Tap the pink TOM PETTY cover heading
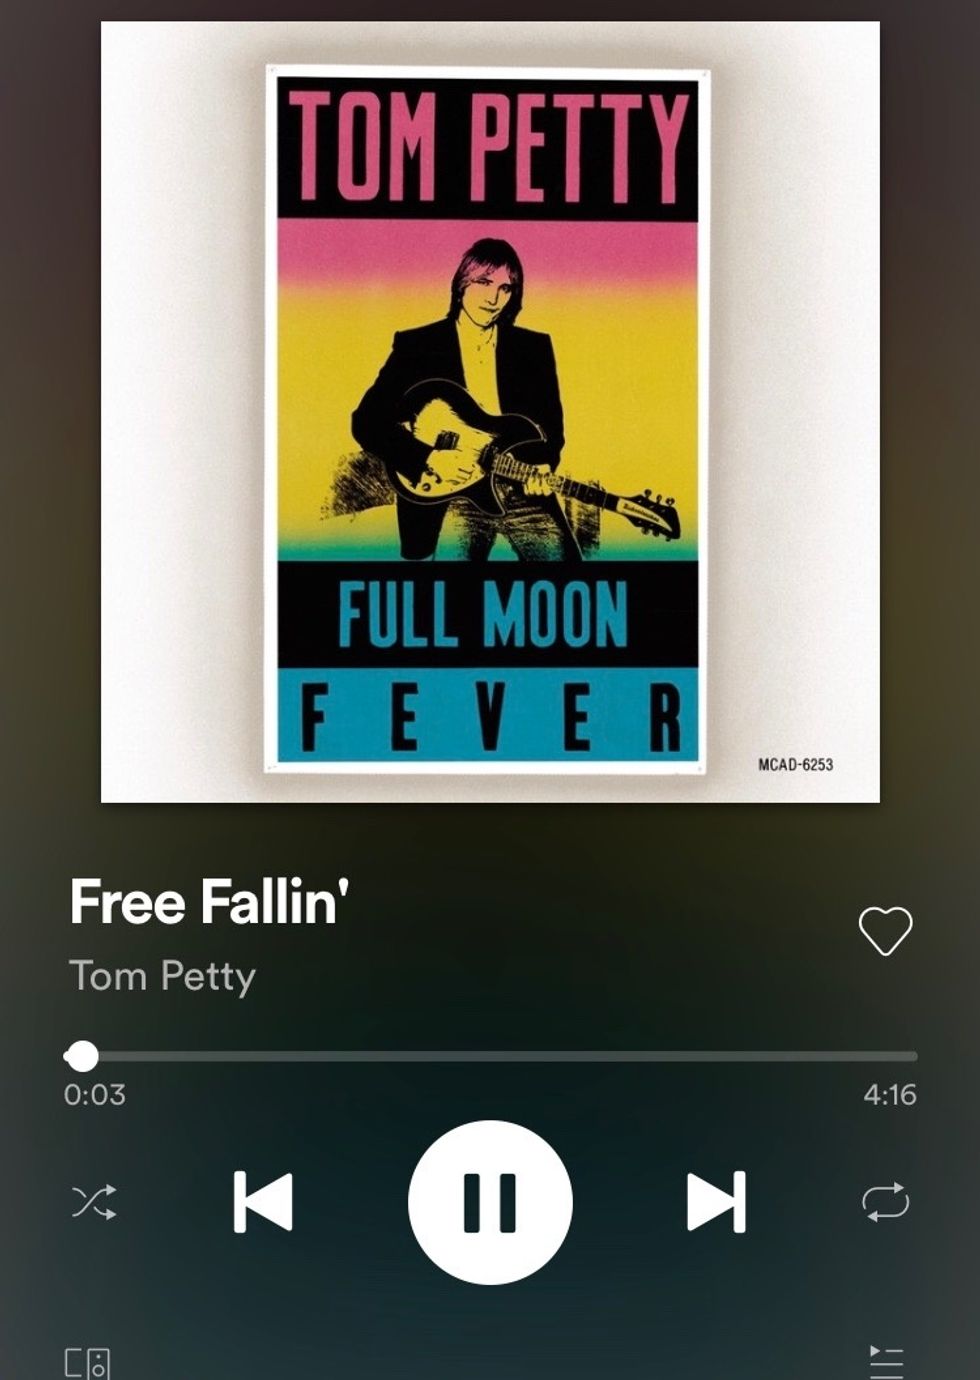The height and width of the screenshot is (1380, 980). (x=489, y=145)
